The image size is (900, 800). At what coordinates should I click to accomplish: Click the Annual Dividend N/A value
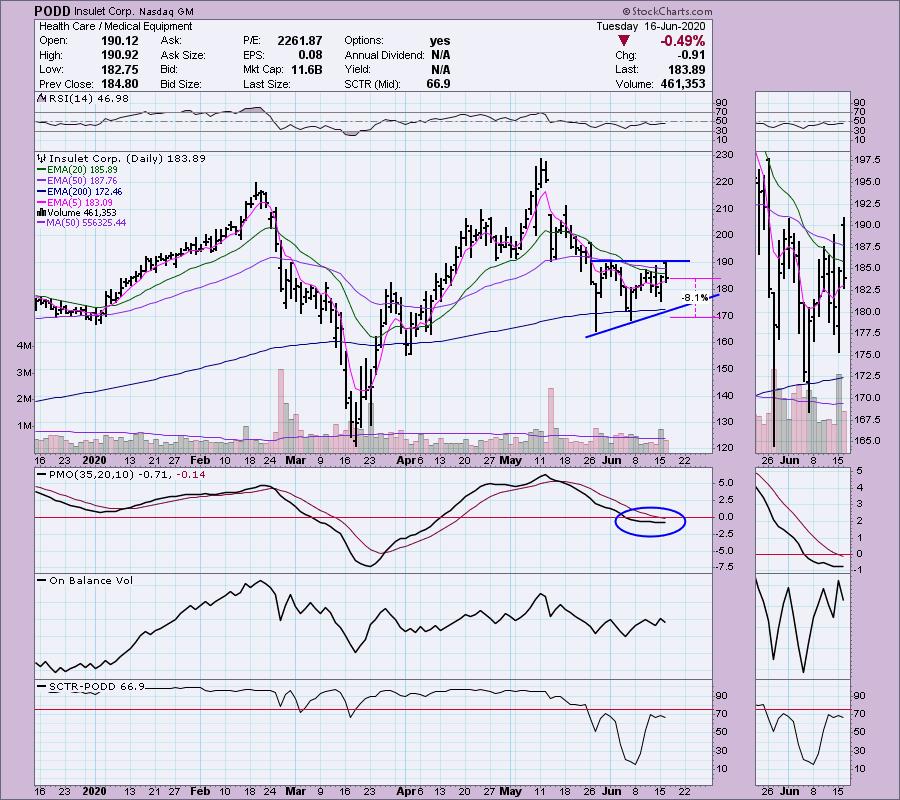coord(440,55)
